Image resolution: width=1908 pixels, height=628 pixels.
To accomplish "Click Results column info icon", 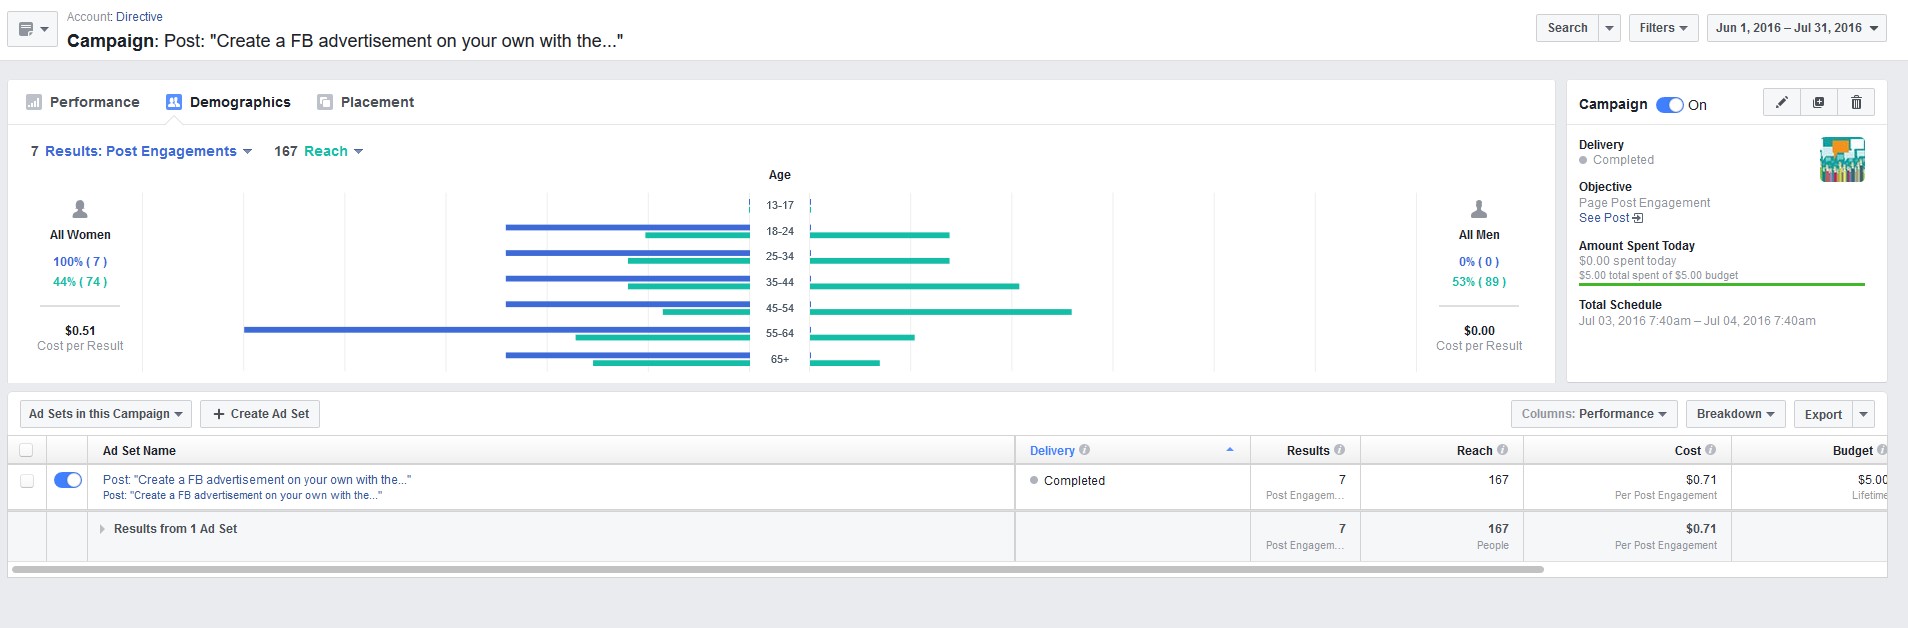I will coord(1340,450).
